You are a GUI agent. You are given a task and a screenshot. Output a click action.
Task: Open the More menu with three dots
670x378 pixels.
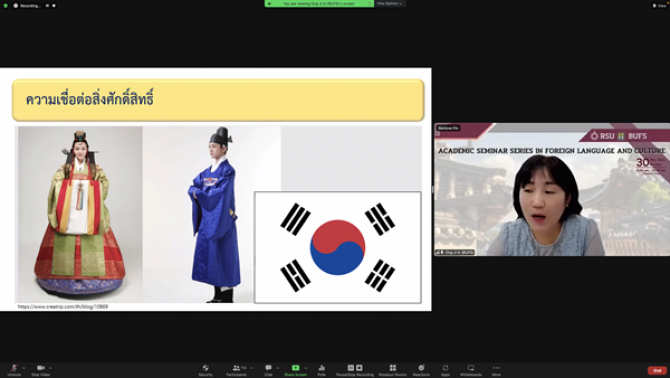(x=496, y=368)
